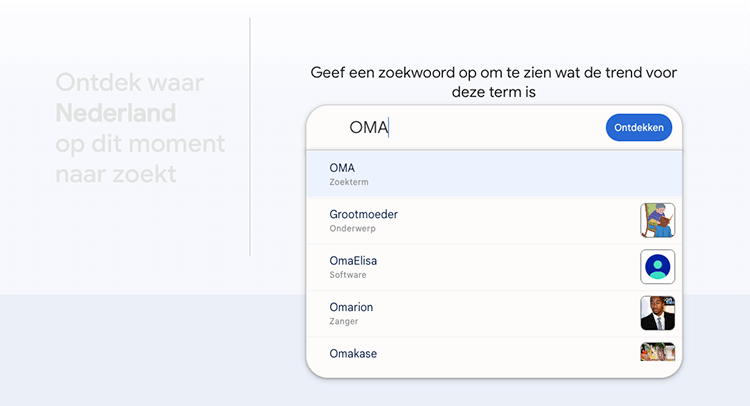750x406 pixels.
Task: Click the Omarion portrait photo
Action: [657, 313]
